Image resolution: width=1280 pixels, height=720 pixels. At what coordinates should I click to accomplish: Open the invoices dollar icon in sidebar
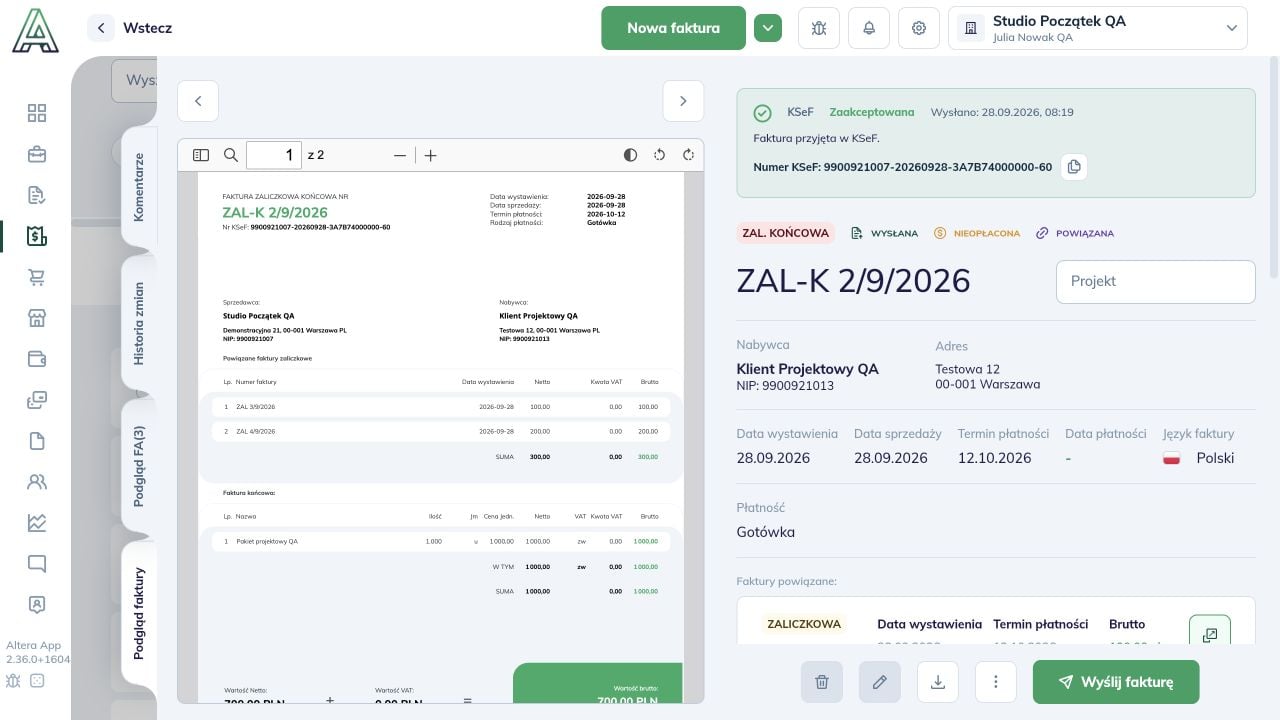coord(37,236)
